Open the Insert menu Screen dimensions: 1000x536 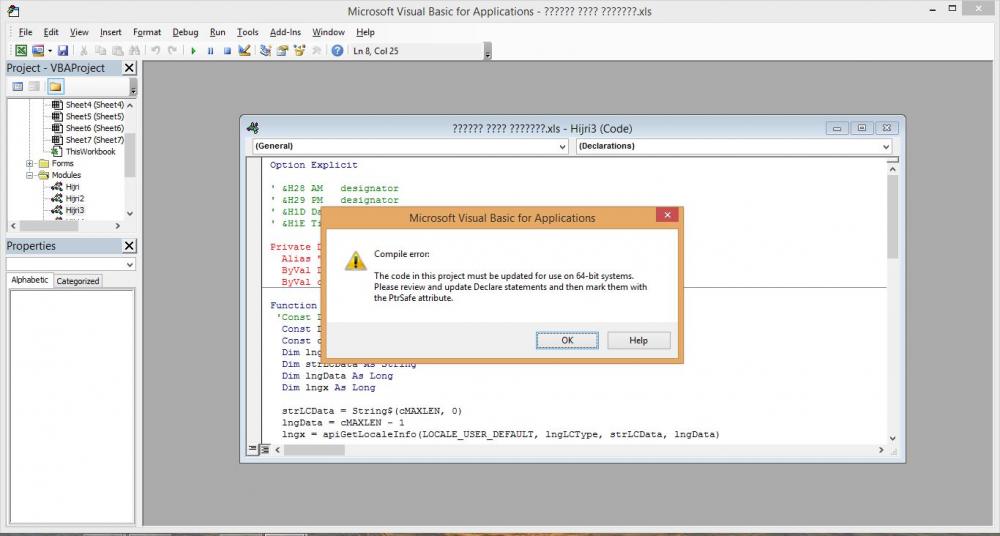click(110, 32)
